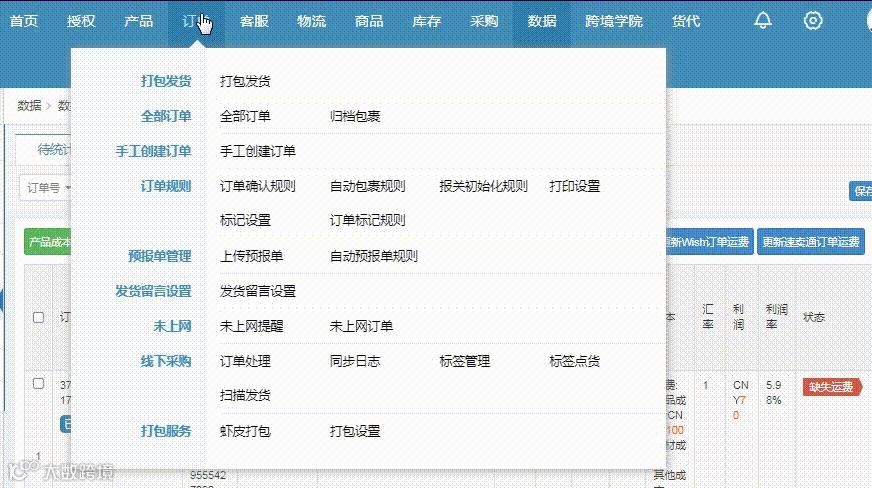Click the 数据 breadcrumb link

(x=29, y=106)
